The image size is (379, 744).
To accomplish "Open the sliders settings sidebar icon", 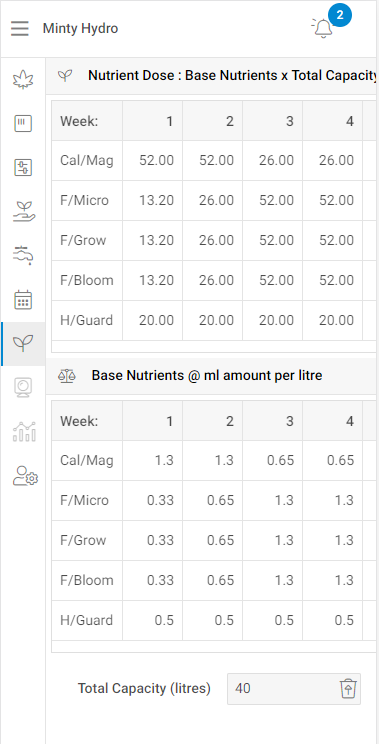I will click(23, 167).
